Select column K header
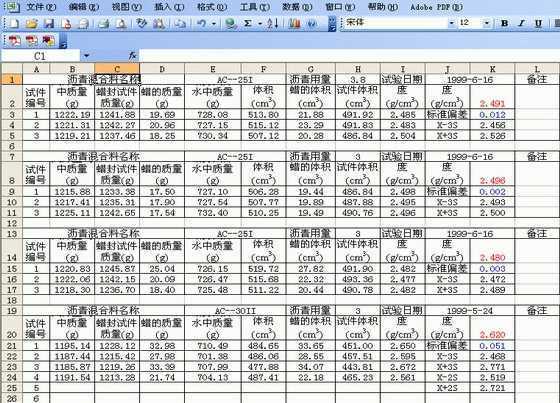 pos(492,69)
